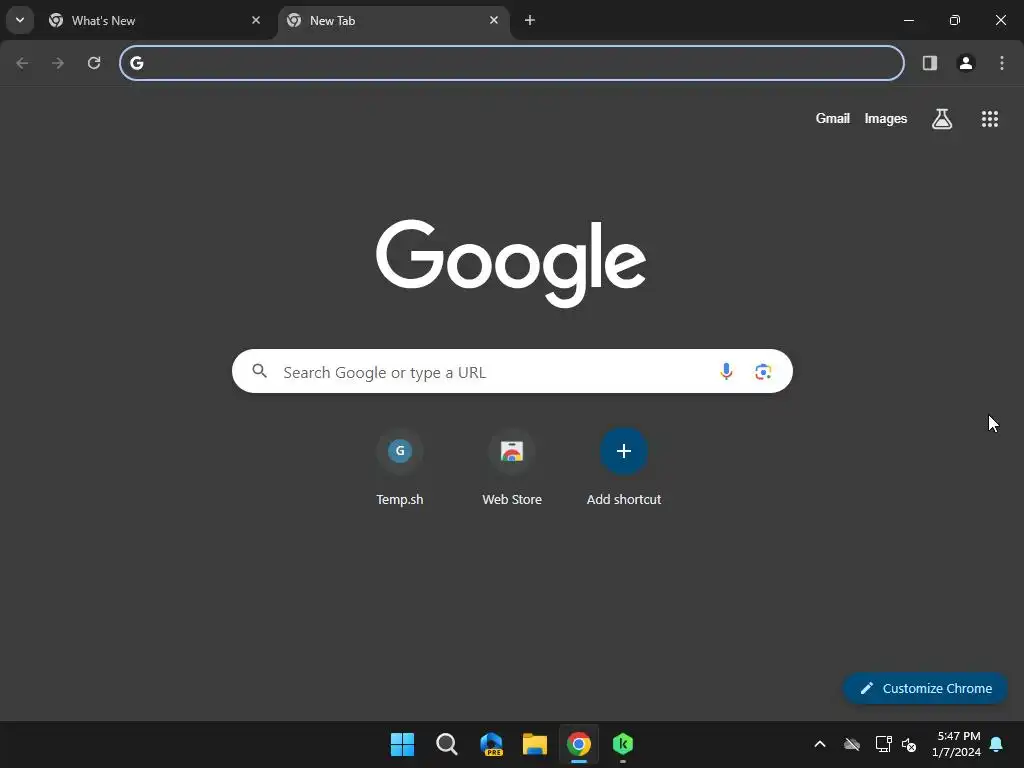
Task: Open the tab search dropdown arrow
Action: click(20, 20)
